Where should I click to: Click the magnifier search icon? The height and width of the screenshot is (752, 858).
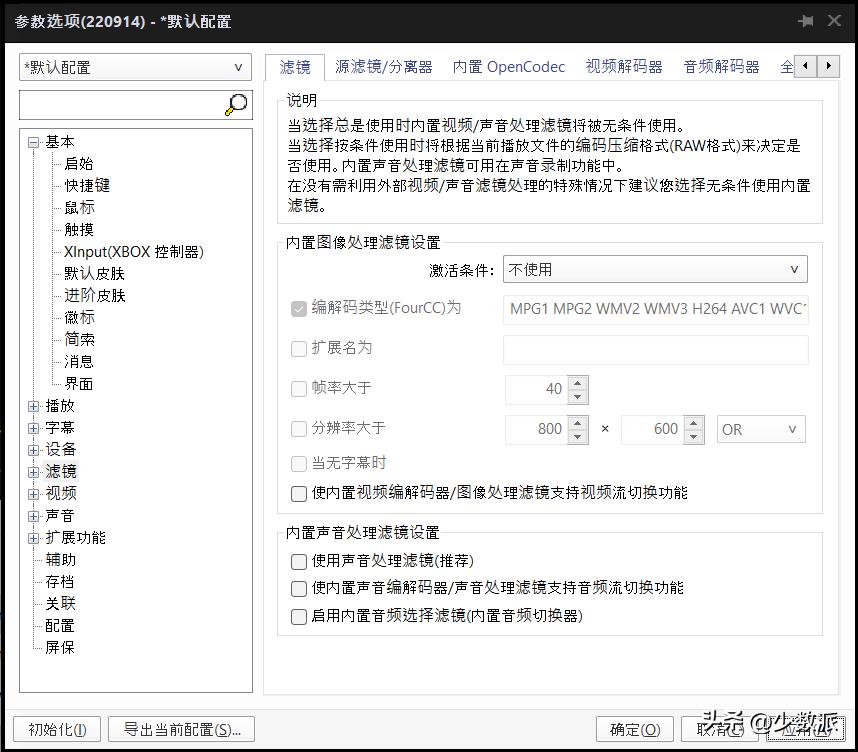(x=236, y=102)
